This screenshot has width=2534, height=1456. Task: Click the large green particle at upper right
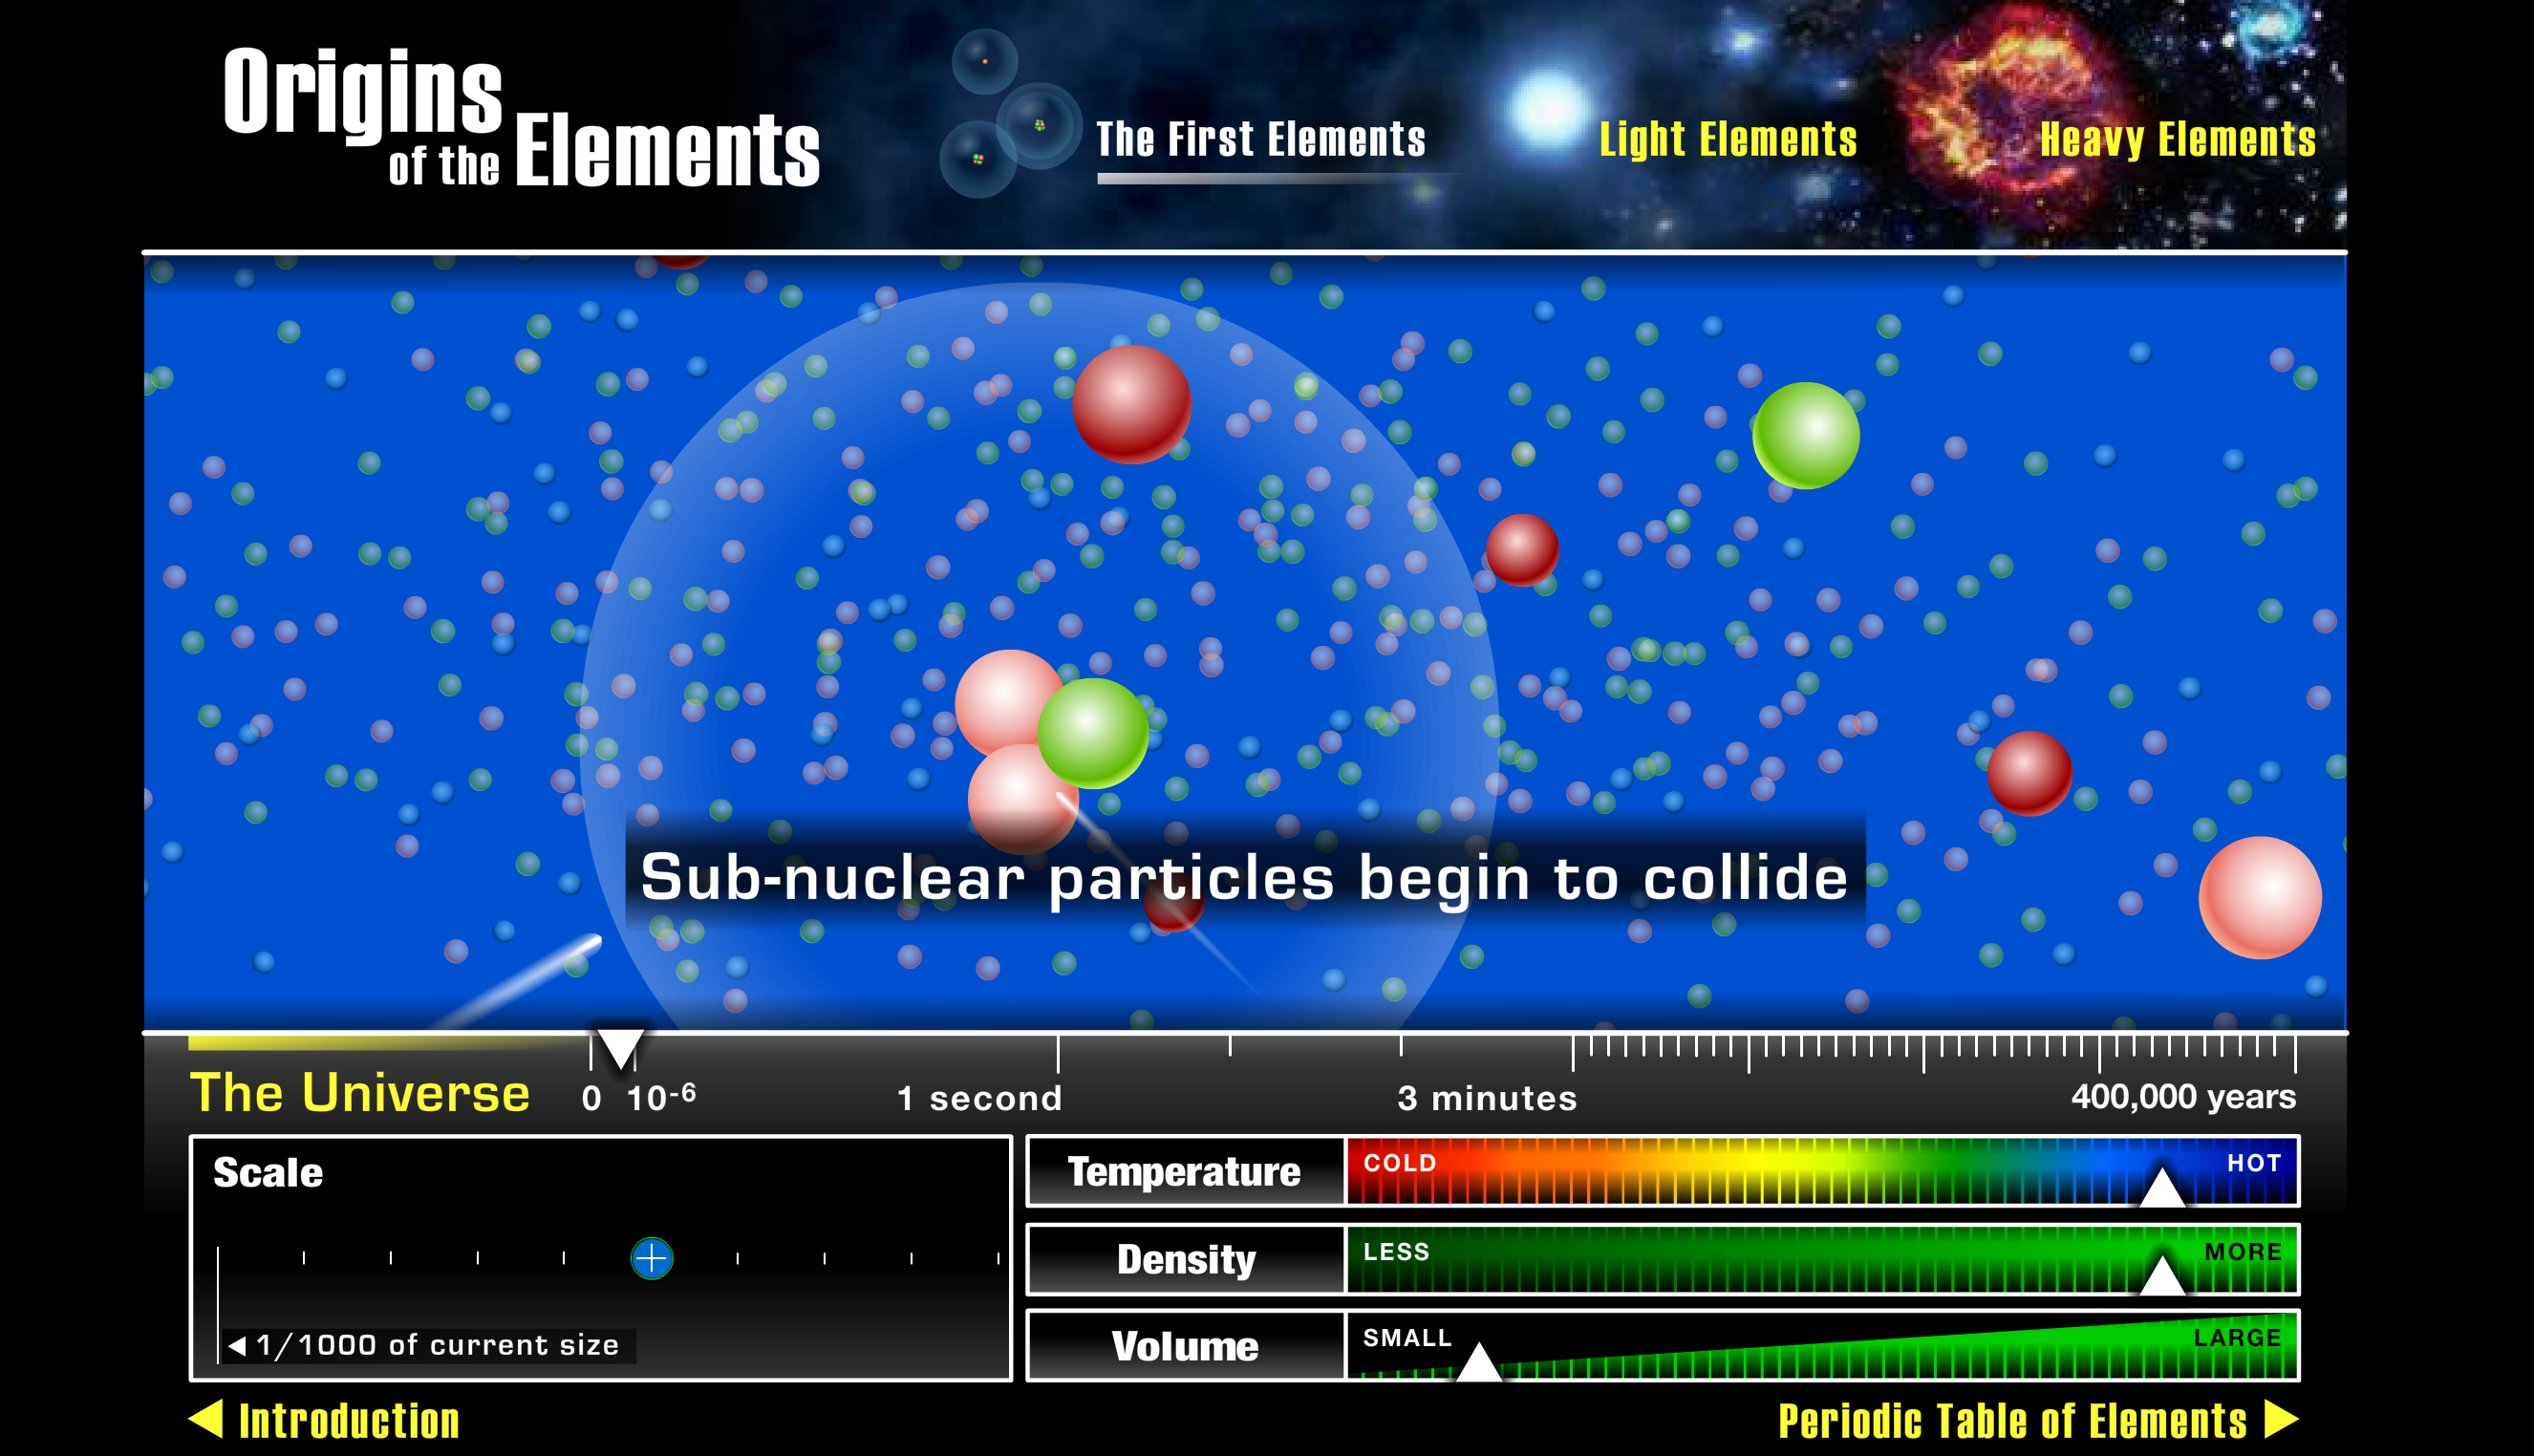point(1805,436)
